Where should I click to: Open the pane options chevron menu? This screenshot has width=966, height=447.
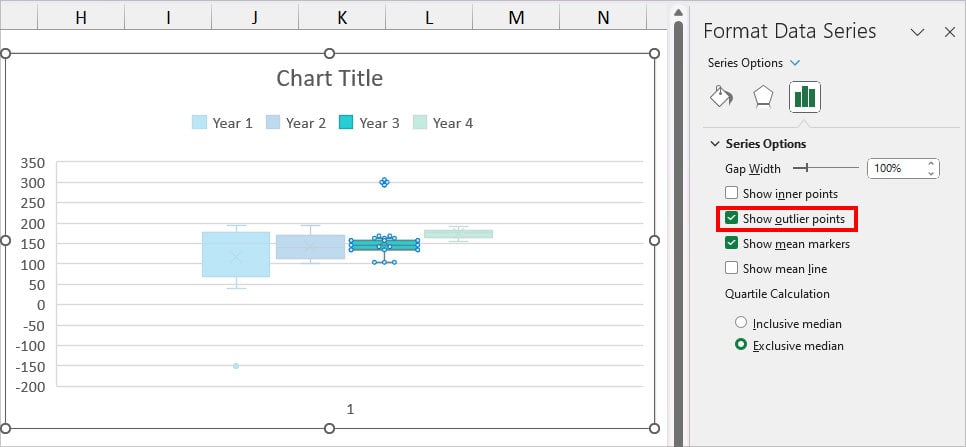coord(917,32)
